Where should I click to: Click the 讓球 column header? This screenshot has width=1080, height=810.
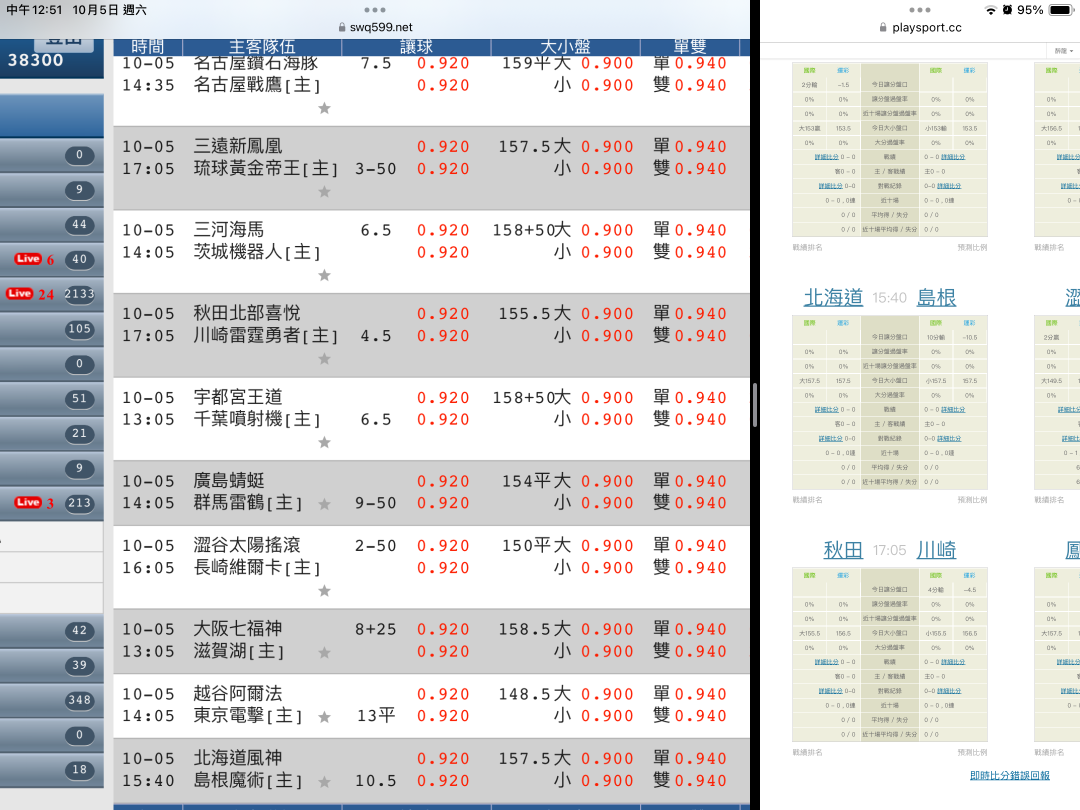(x=416, y=47)
